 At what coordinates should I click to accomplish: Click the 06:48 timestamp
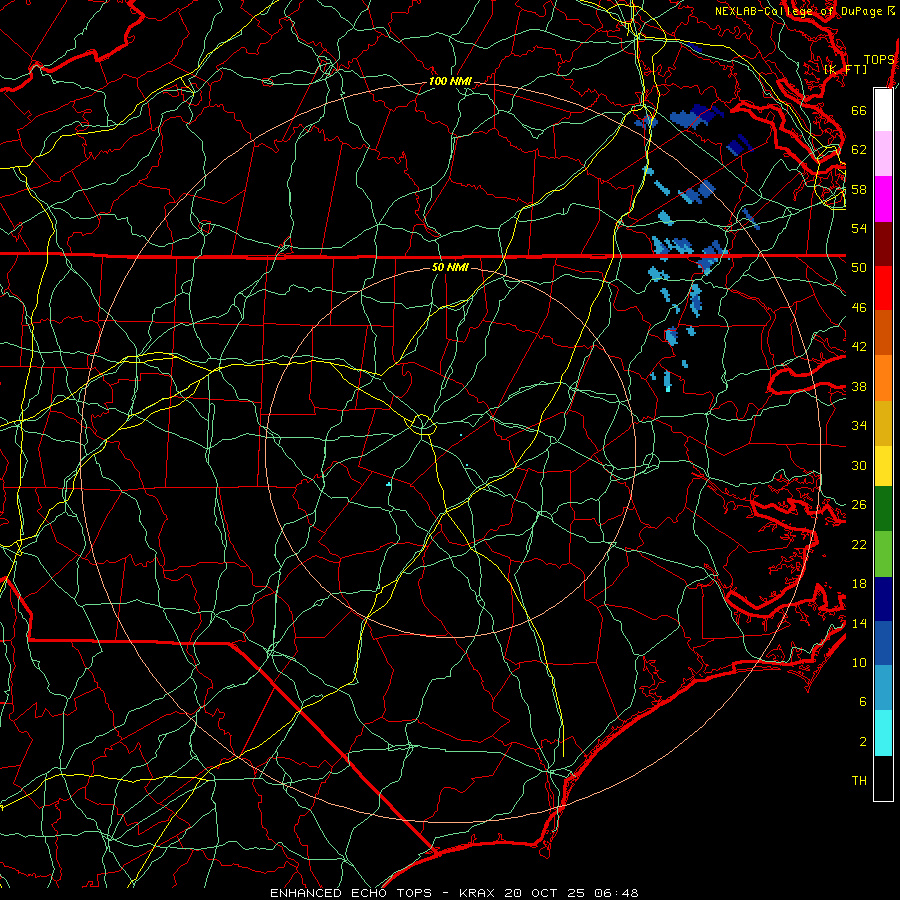click(617, 893)
